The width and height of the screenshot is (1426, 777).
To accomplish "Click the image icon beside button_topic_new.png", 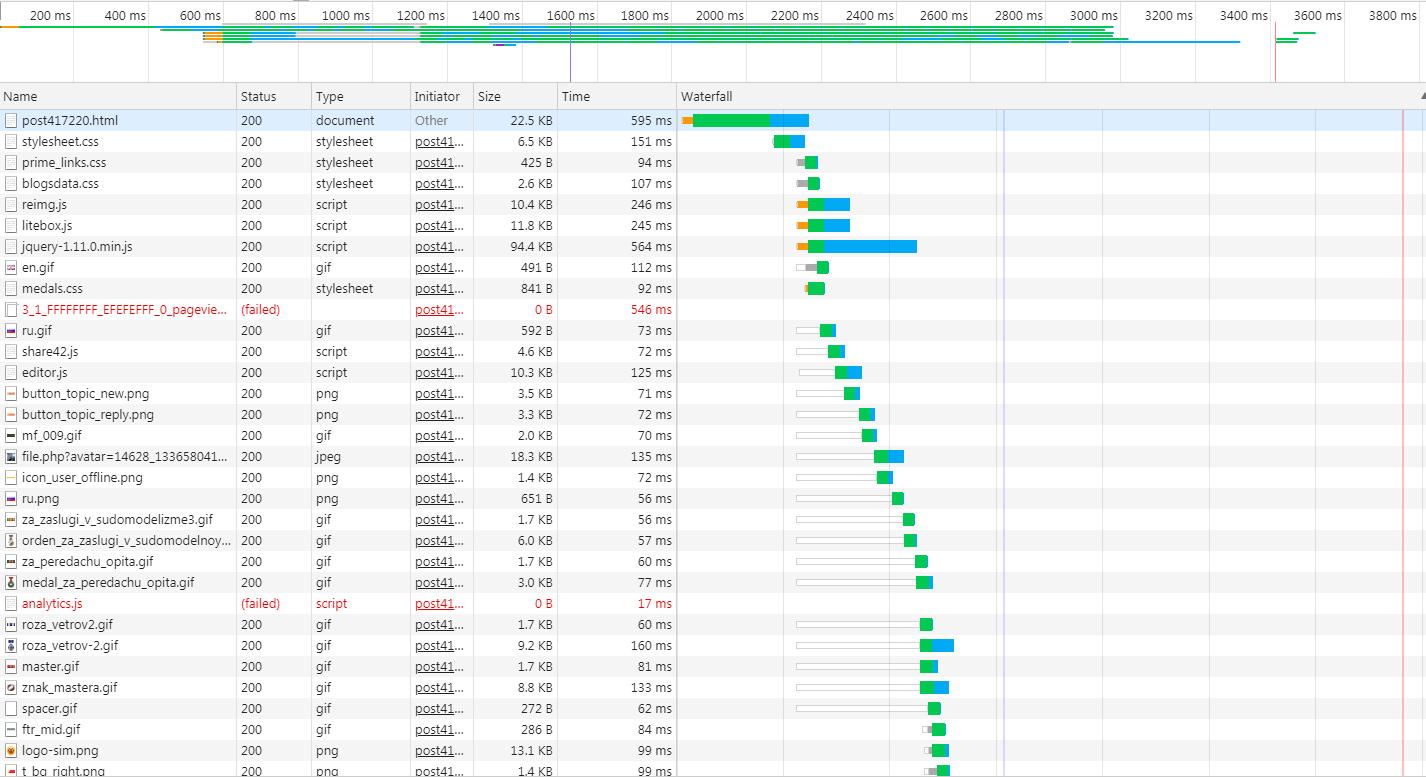I will click(11, 393).
